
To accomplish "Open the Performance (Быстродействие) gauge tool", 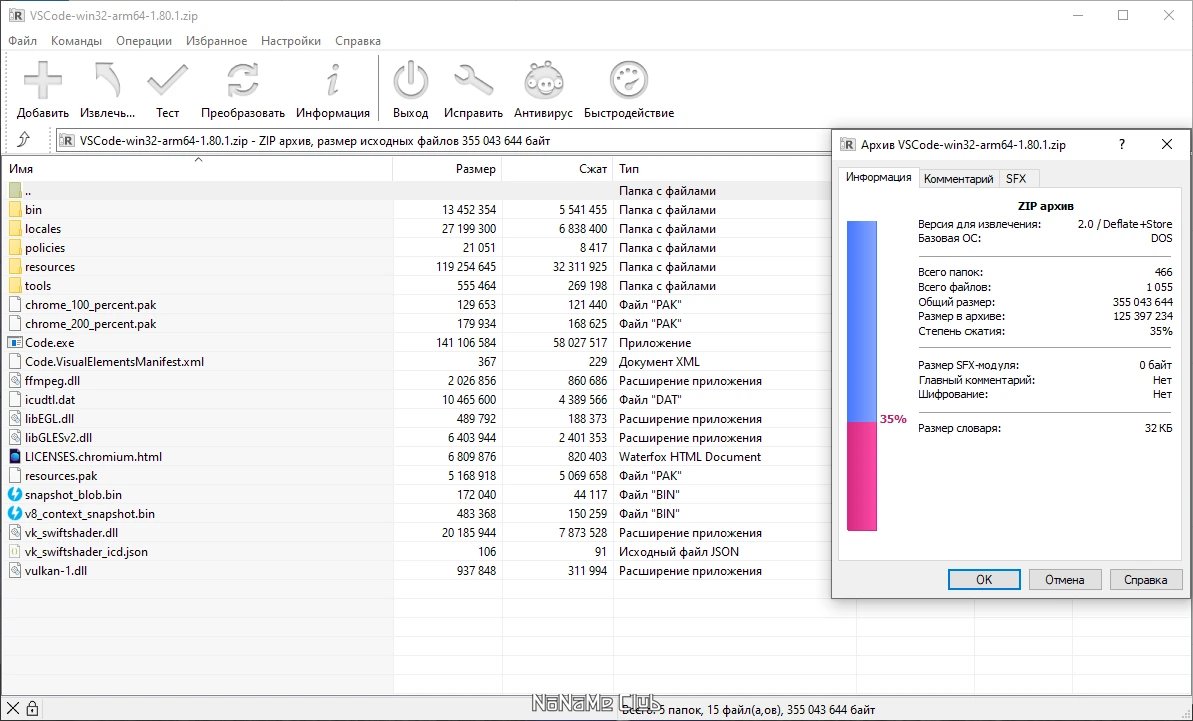I will [629, 81].
